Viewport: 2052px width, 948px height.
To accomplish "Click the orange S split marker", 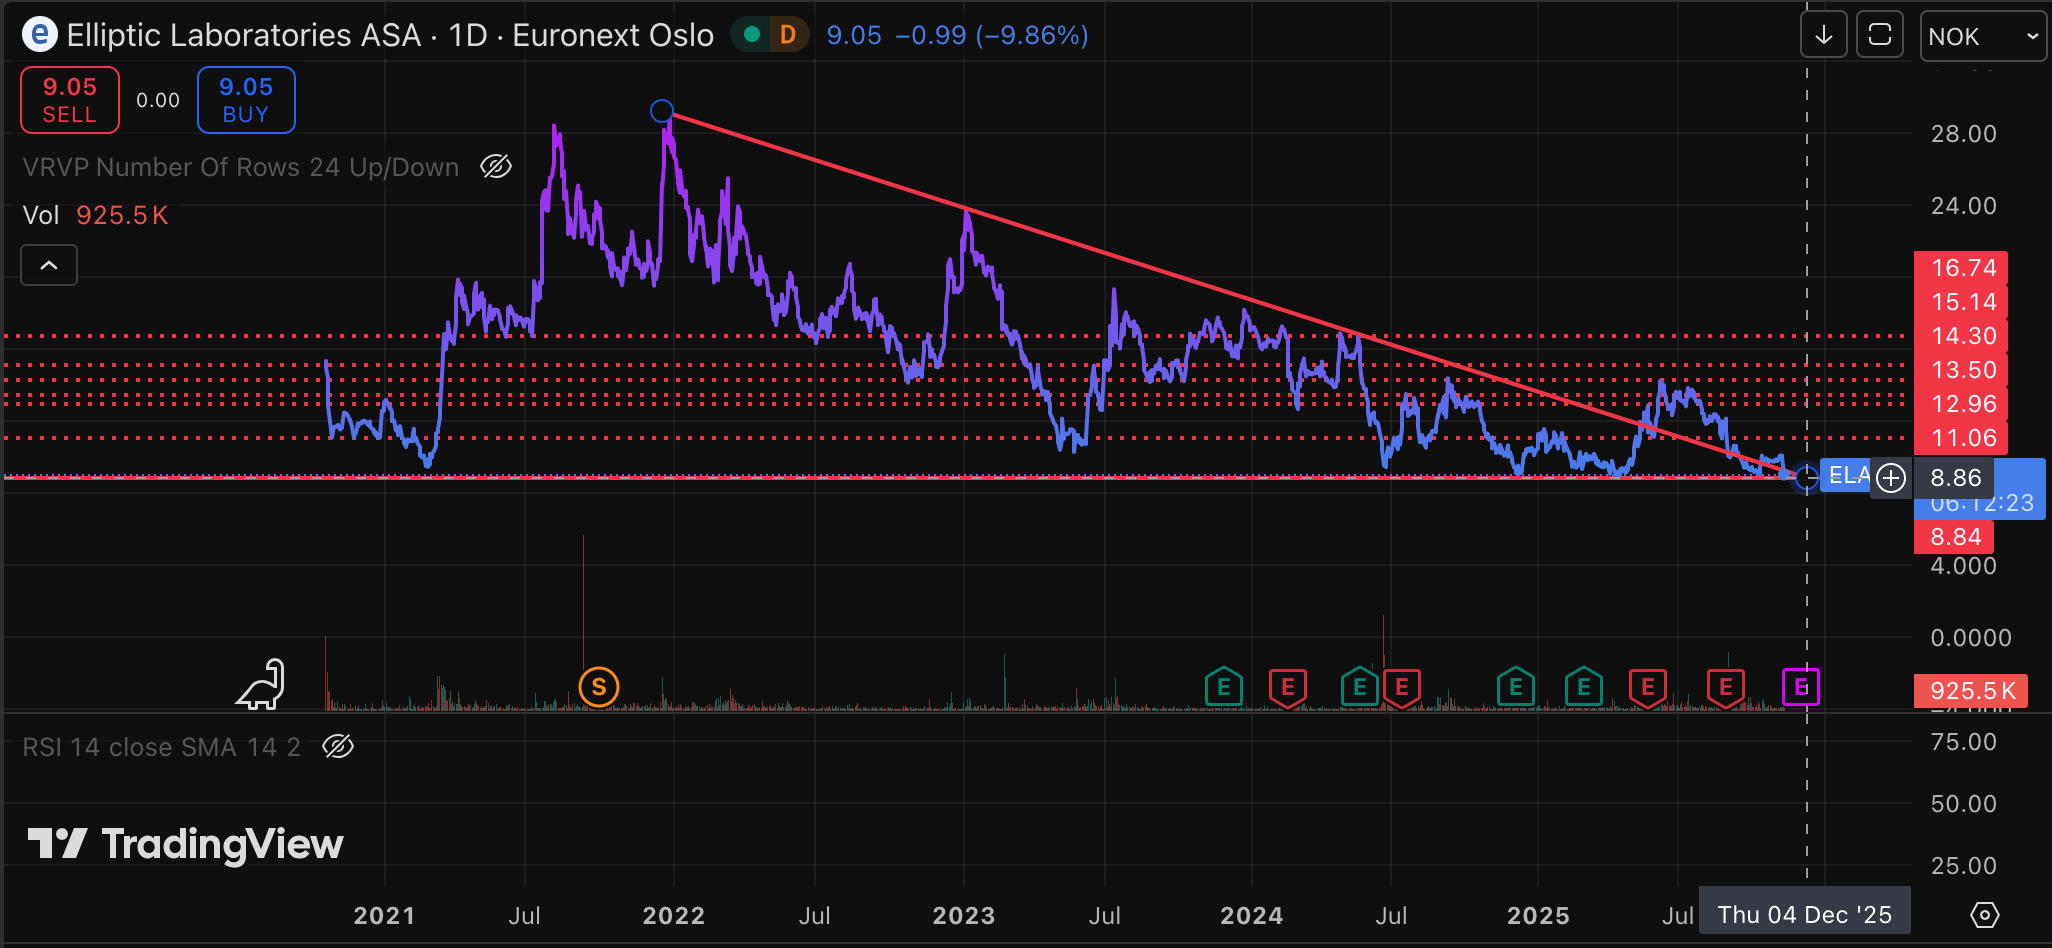I will (x=599, y=687).
